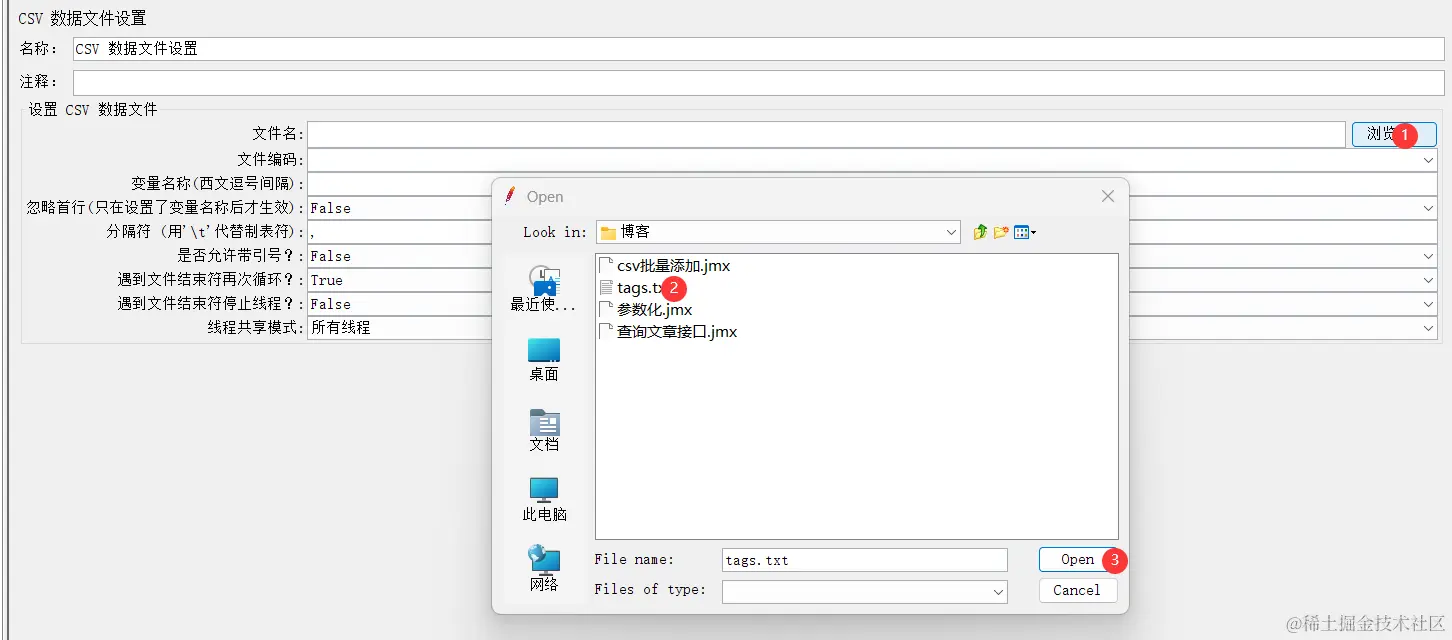Go to the 网络 network shortcut

[x=544, y=569]
